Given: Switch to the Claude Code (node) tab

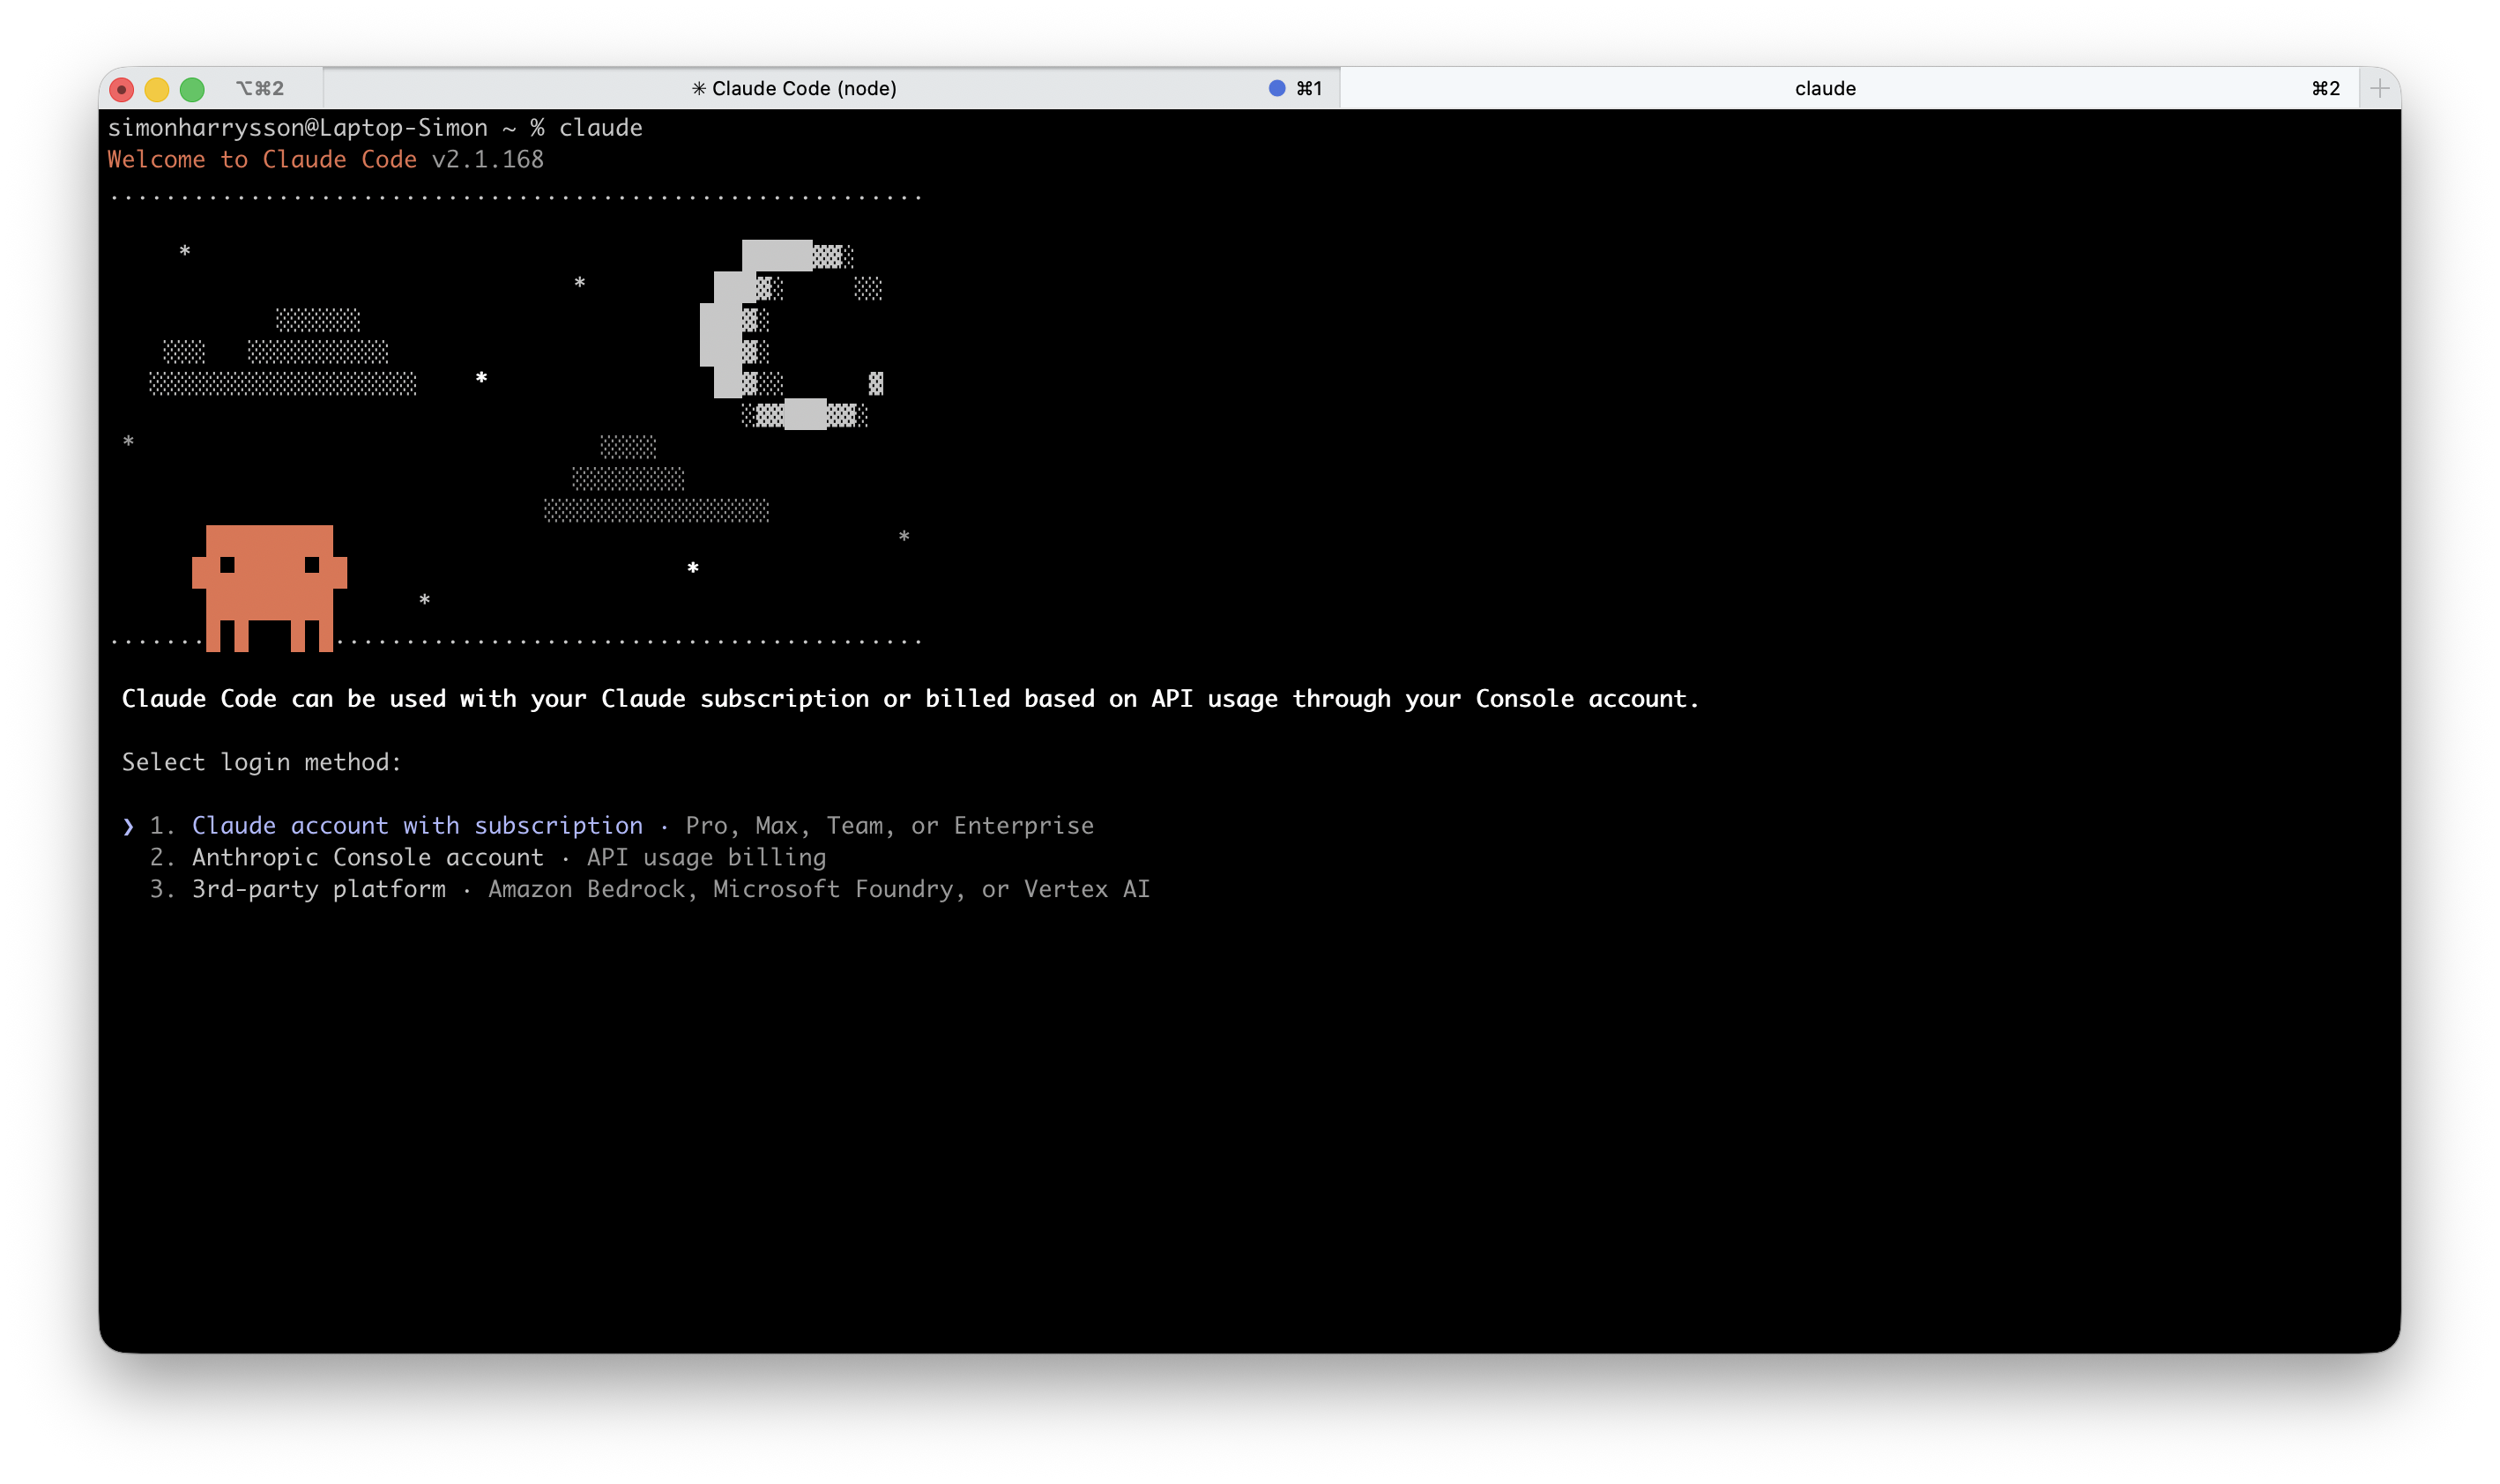Looking at the screenshot, I should click(x=830, y=88).
